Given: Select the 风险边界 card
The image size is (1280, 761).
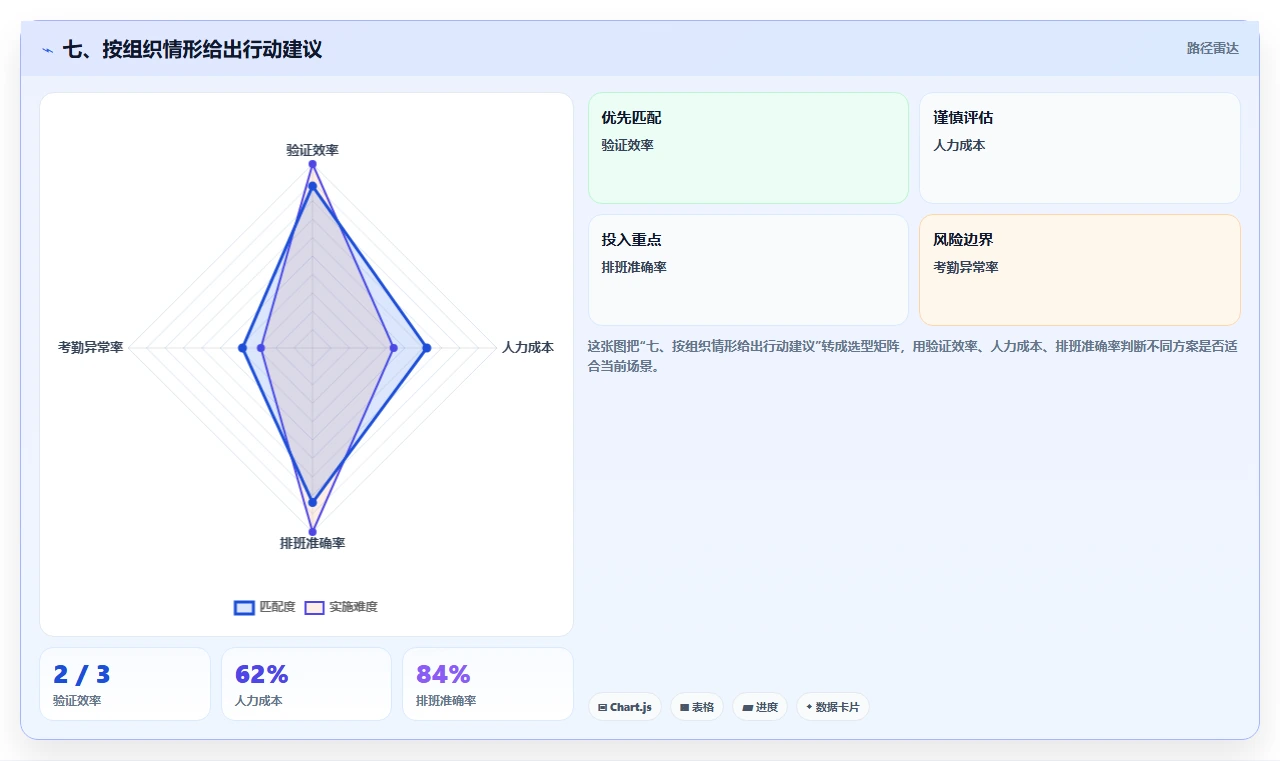Looking at the screenshot, I should [1079, 270].
